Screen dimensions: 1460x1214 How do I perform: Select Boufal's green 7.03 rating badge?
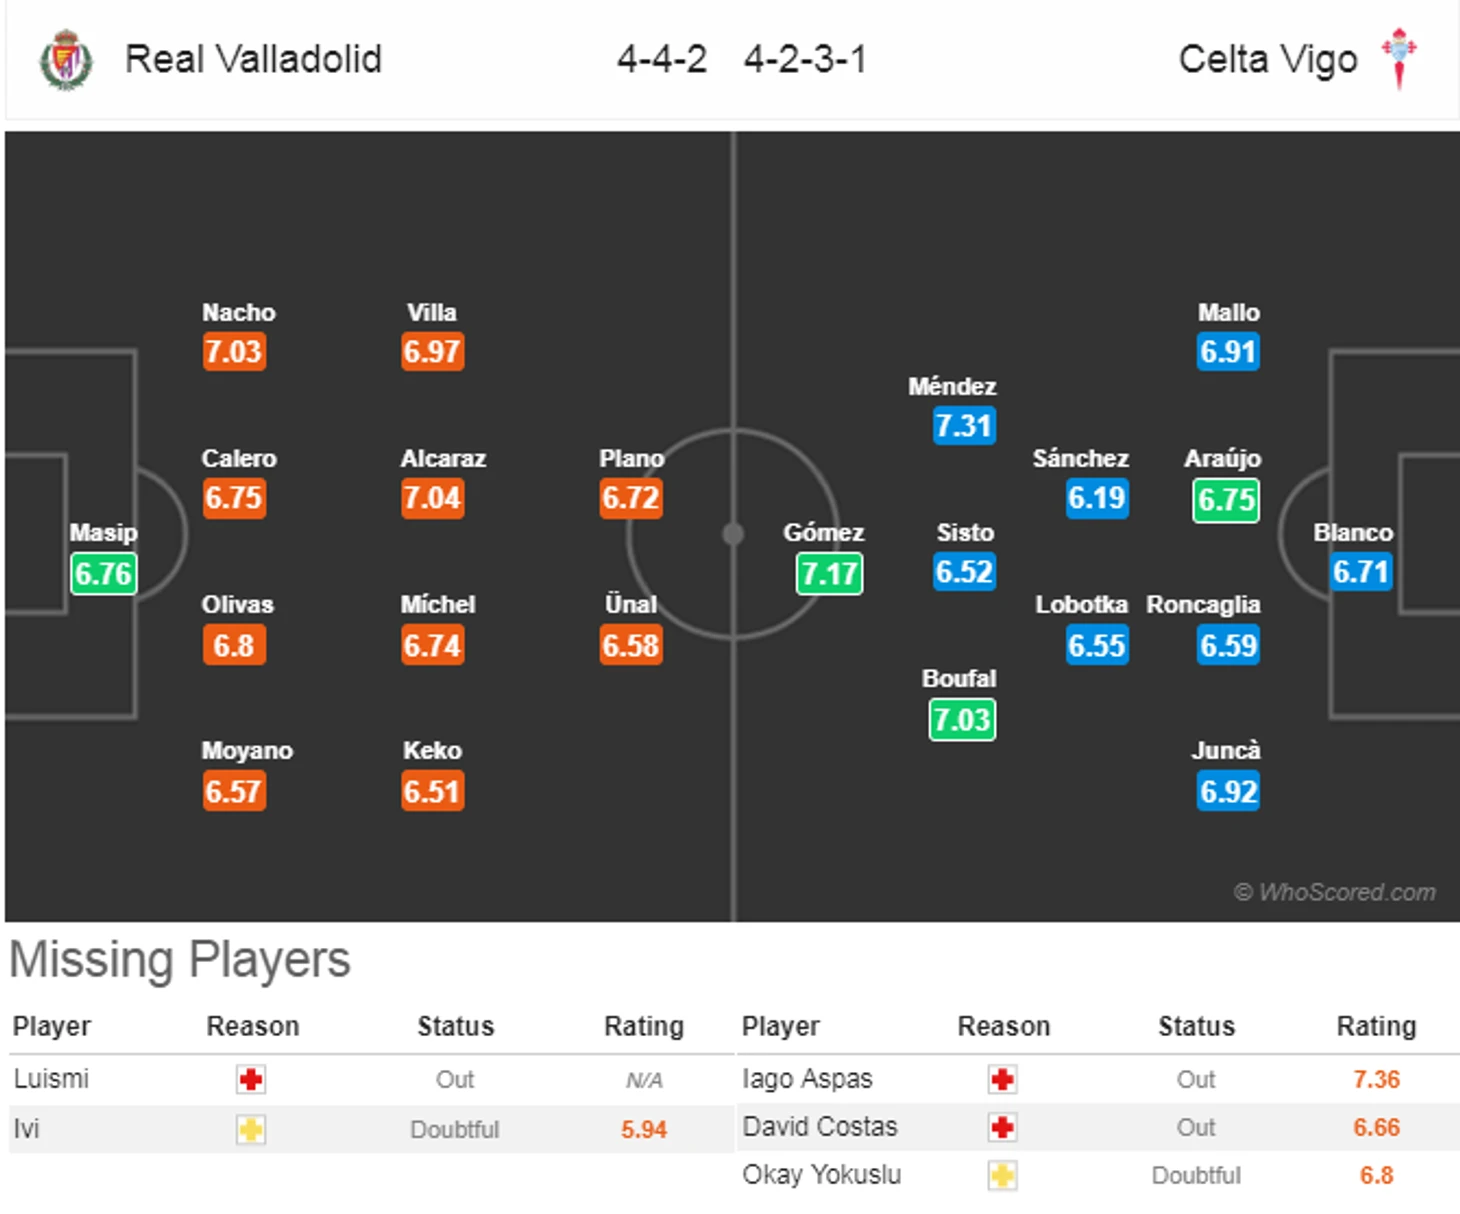click(962, 720)
